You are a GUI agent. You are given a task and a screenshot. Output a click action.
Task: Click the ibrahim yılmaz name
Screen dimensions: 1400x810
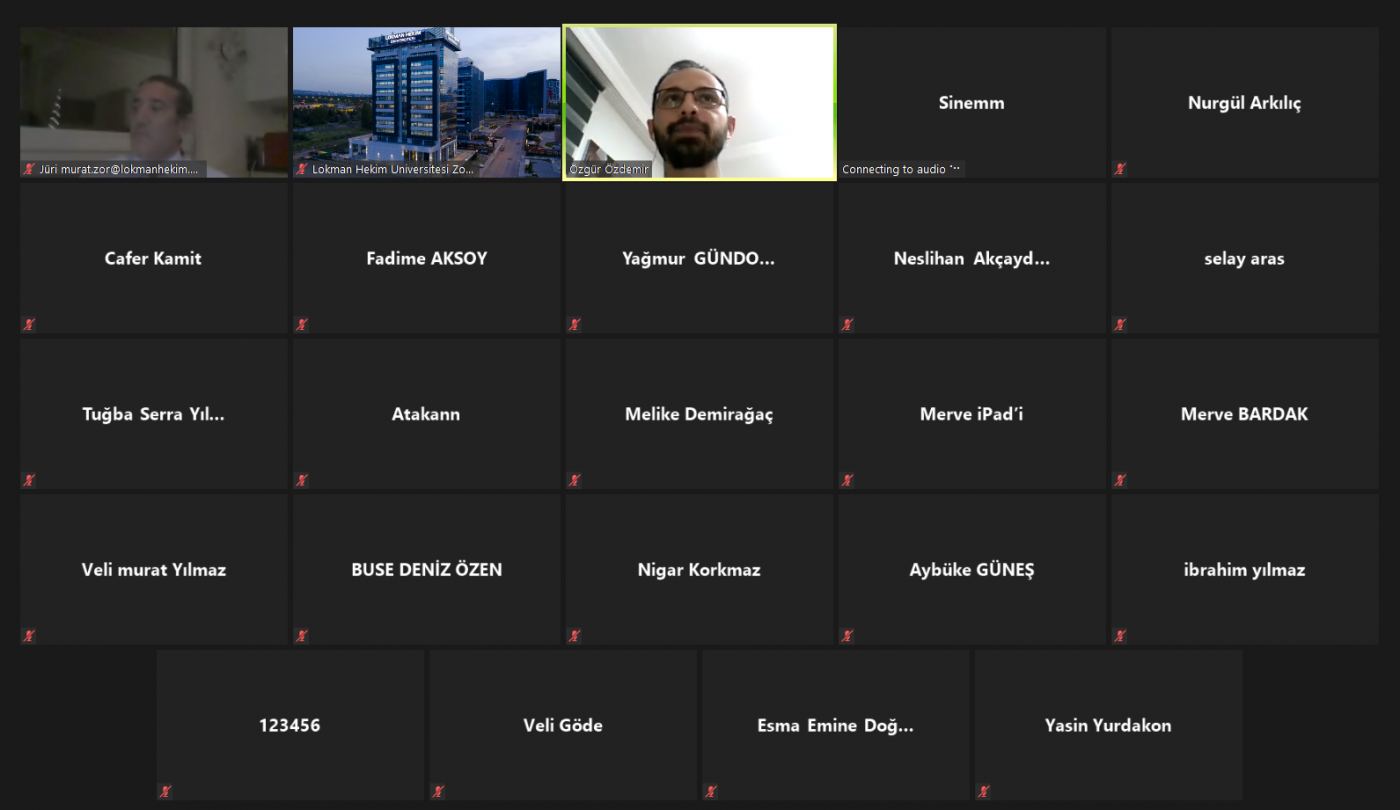point(1245,570)
